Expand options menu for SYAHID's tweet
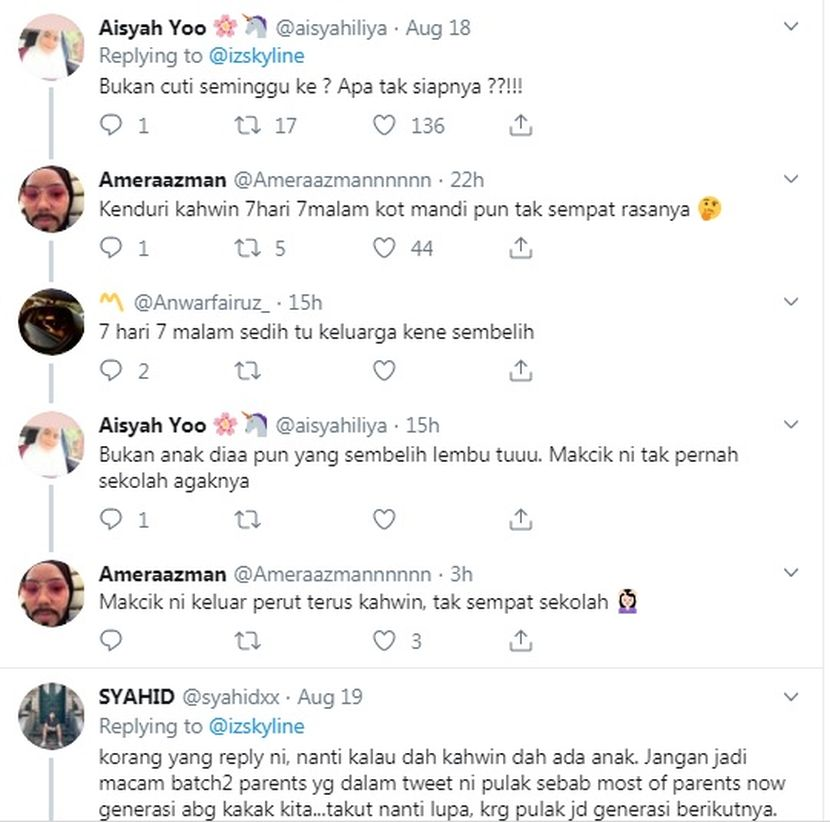Viewport: 830px width, 822px height. (790, 697)
